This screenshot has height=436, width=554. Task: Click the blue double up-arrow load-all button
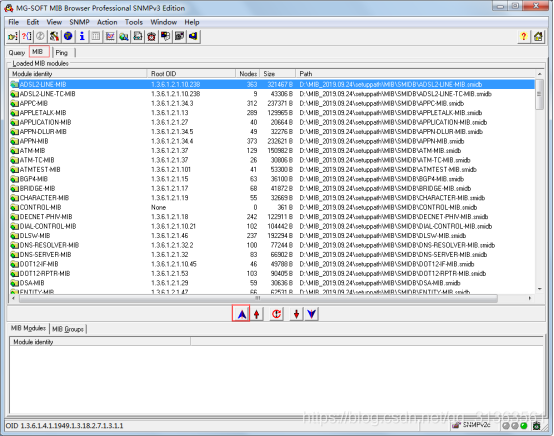(241, 314)
